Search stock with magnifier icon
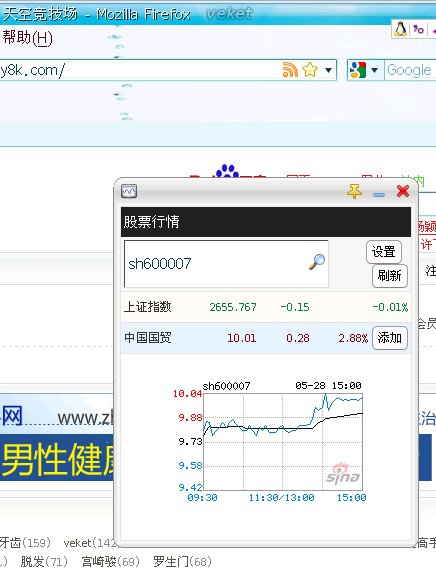Image resolution: width=436 pixels, height=580 pixels. tap(317, 262)
